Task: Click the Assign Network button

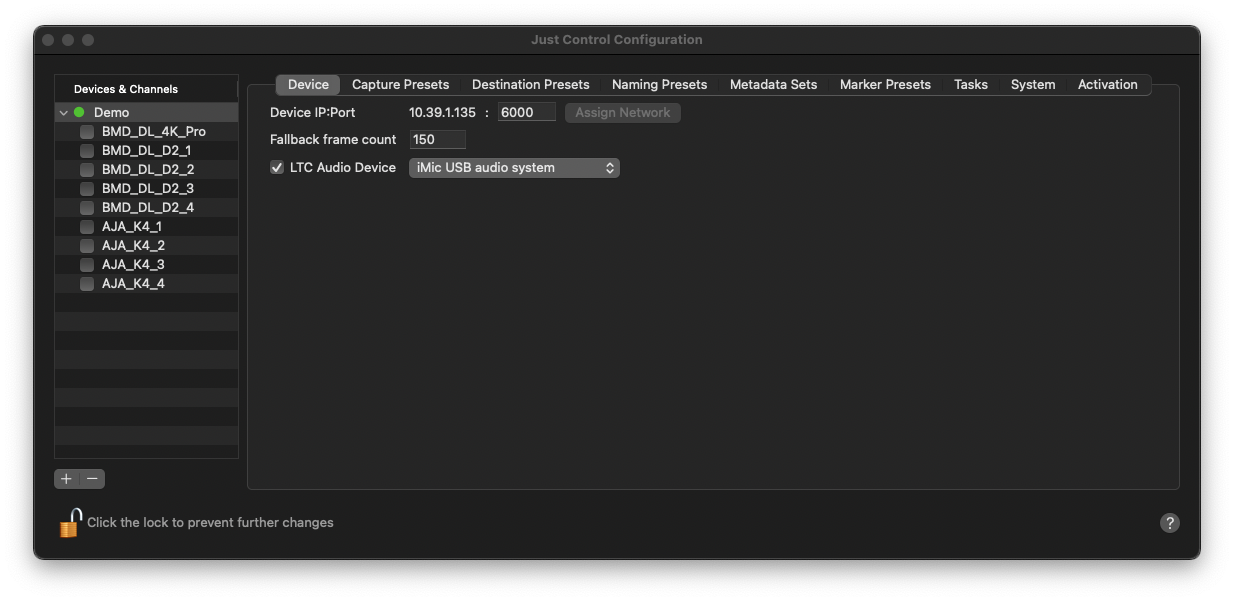Action: (x=623, y=113)
